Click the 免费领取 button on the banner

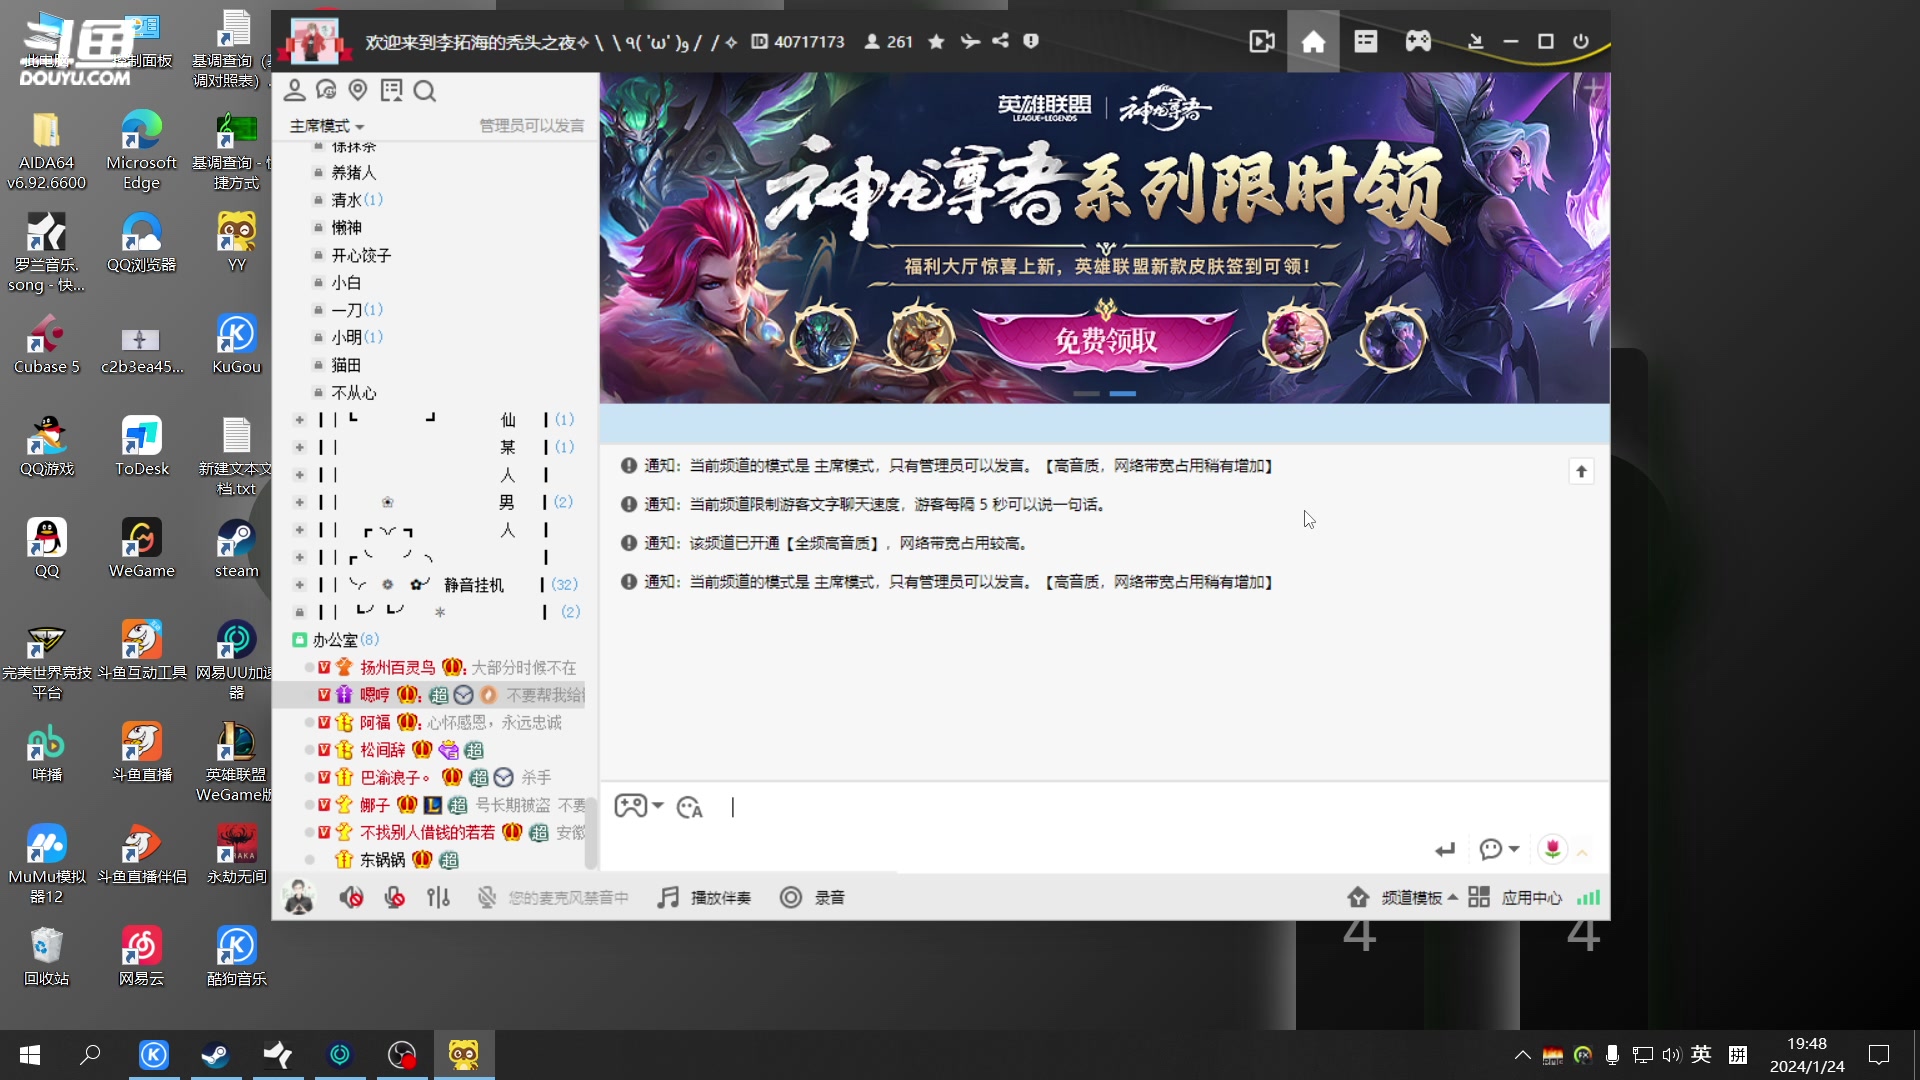[x=1105, y=340]
